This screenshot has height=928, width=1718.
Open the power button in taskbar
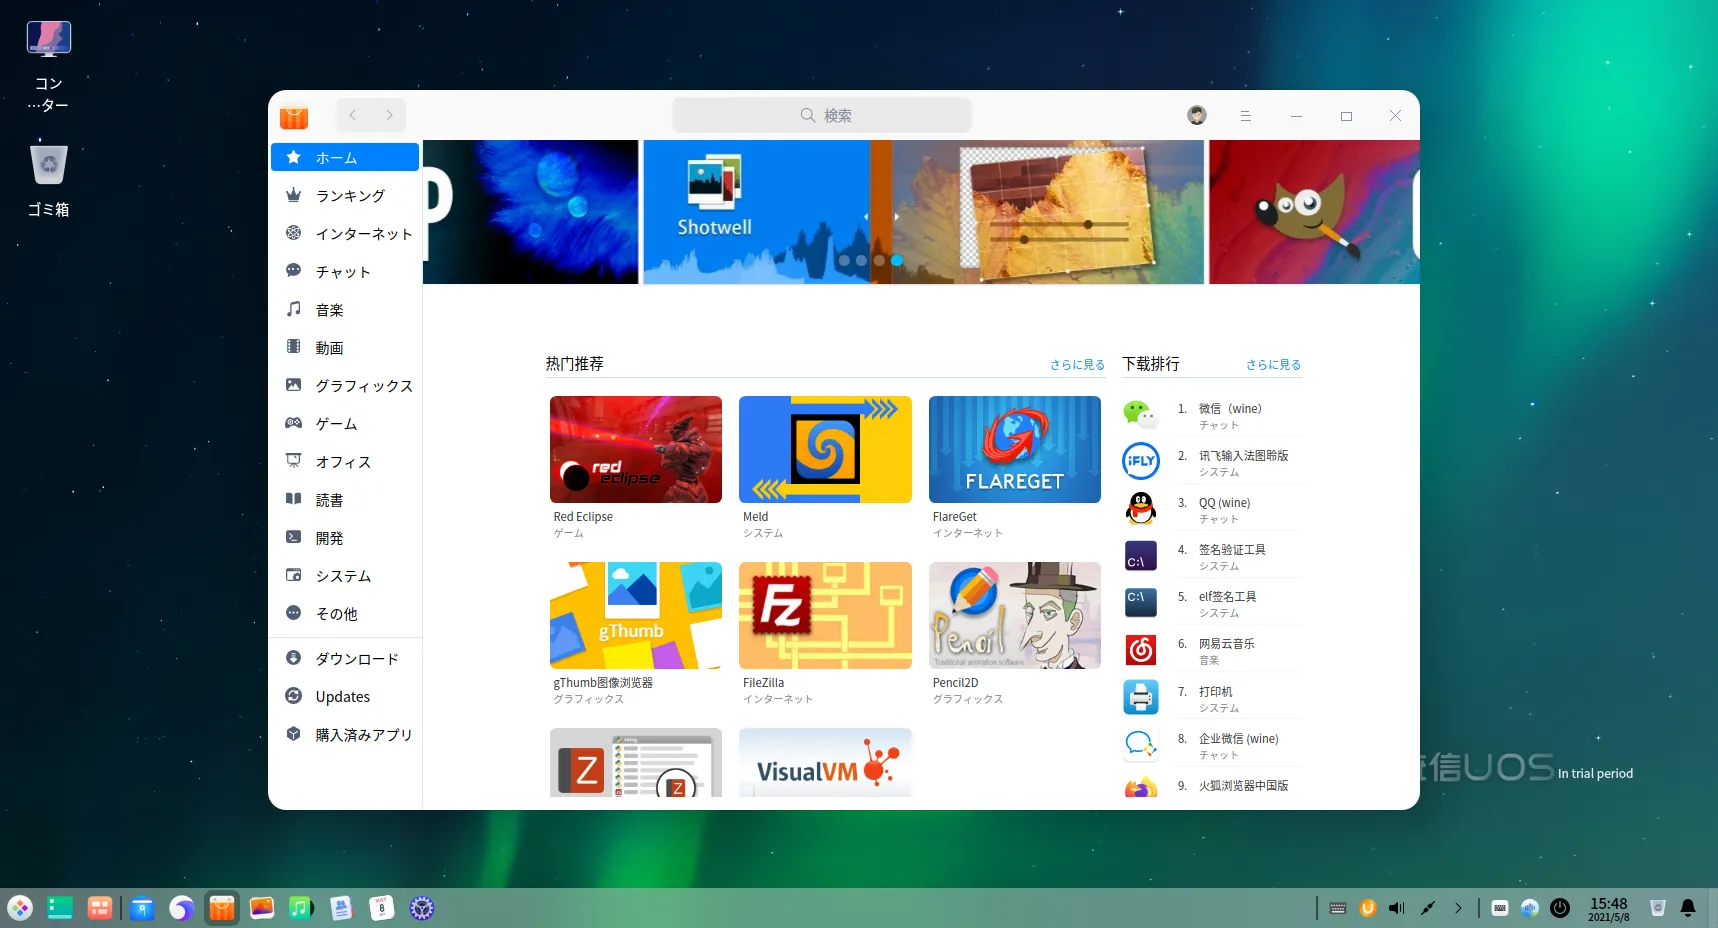[1559, 908]
